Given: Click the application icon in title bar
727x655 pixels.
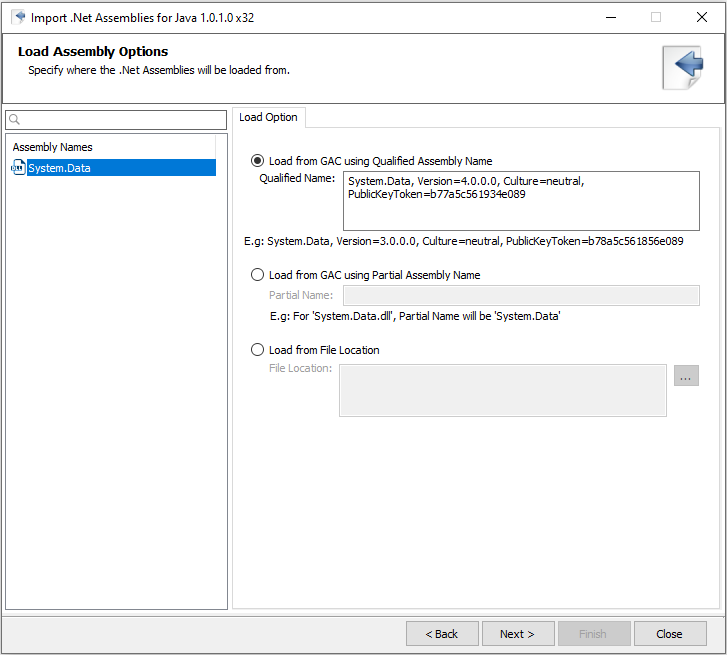Looking at the screenshot, I should pyautogui.click(x=18, y=16).
